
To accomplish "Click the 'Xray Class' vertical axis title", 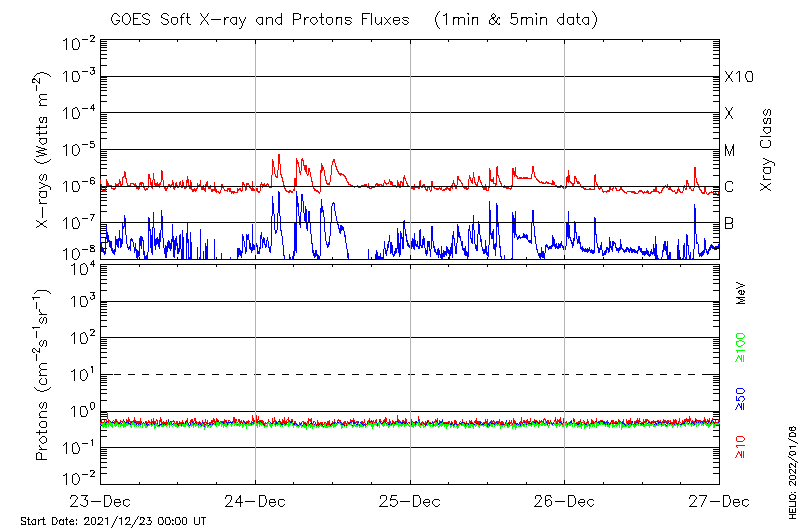I will click(x=767, y=150).
